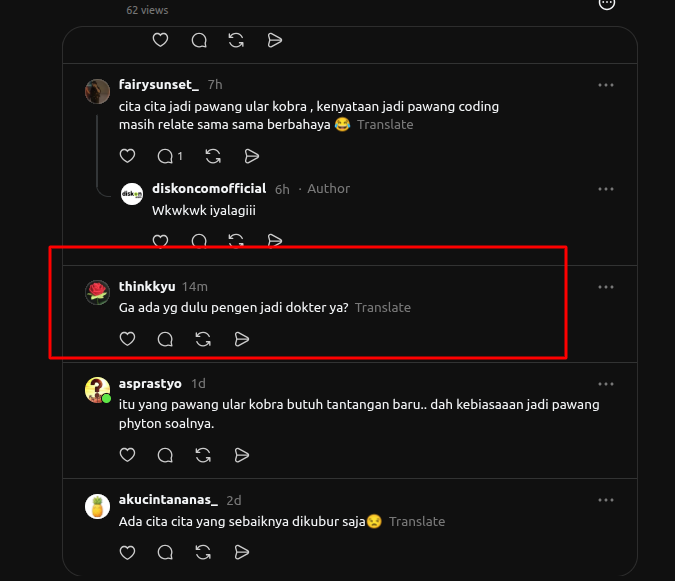Open diskoncomofficial's profile name link

(x=209, y=189)
